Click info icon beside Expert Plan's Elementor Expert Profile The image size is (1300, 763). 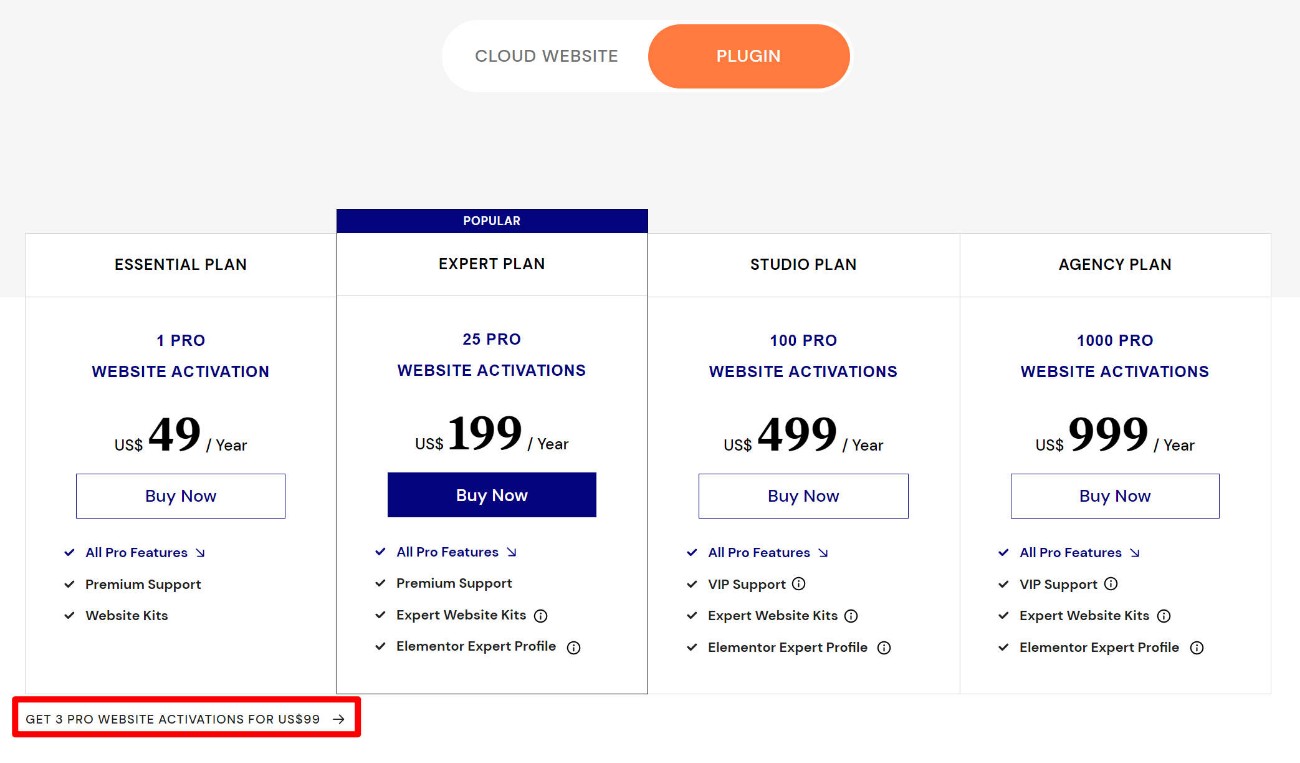coord(574,647)
